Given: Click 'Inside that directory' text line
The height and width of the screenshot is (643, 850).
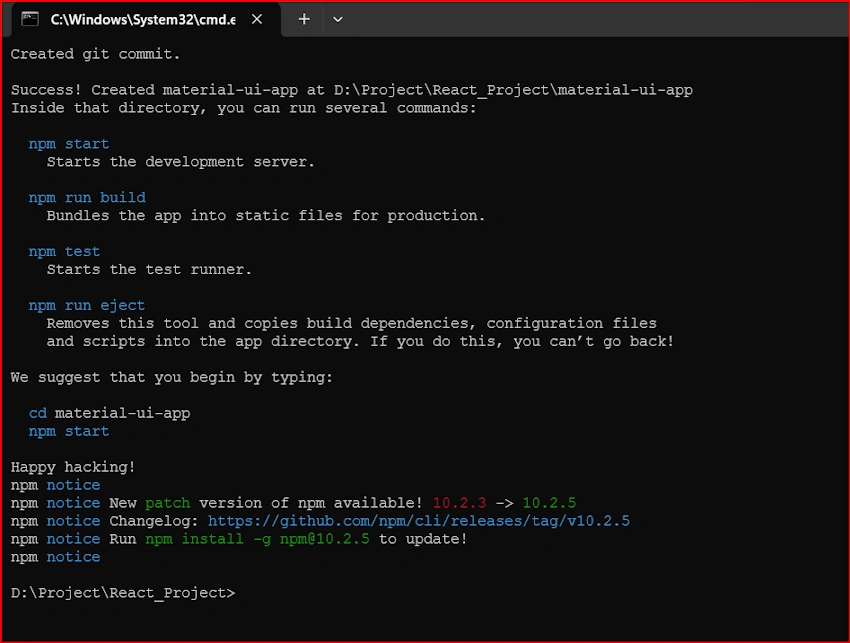Looking at the screenshot, I should (243, 108).
